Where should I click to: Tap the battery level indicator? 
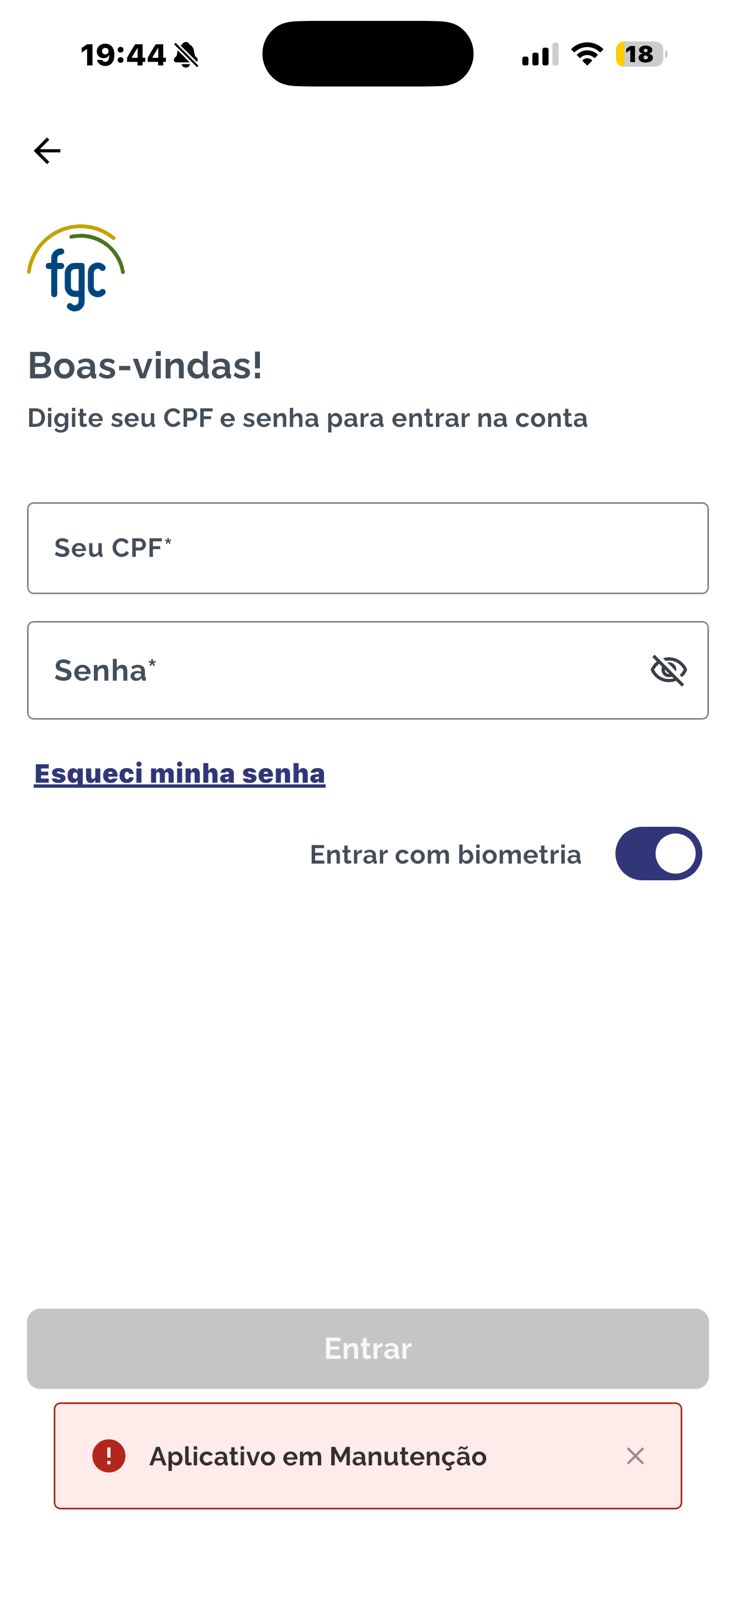641,54
